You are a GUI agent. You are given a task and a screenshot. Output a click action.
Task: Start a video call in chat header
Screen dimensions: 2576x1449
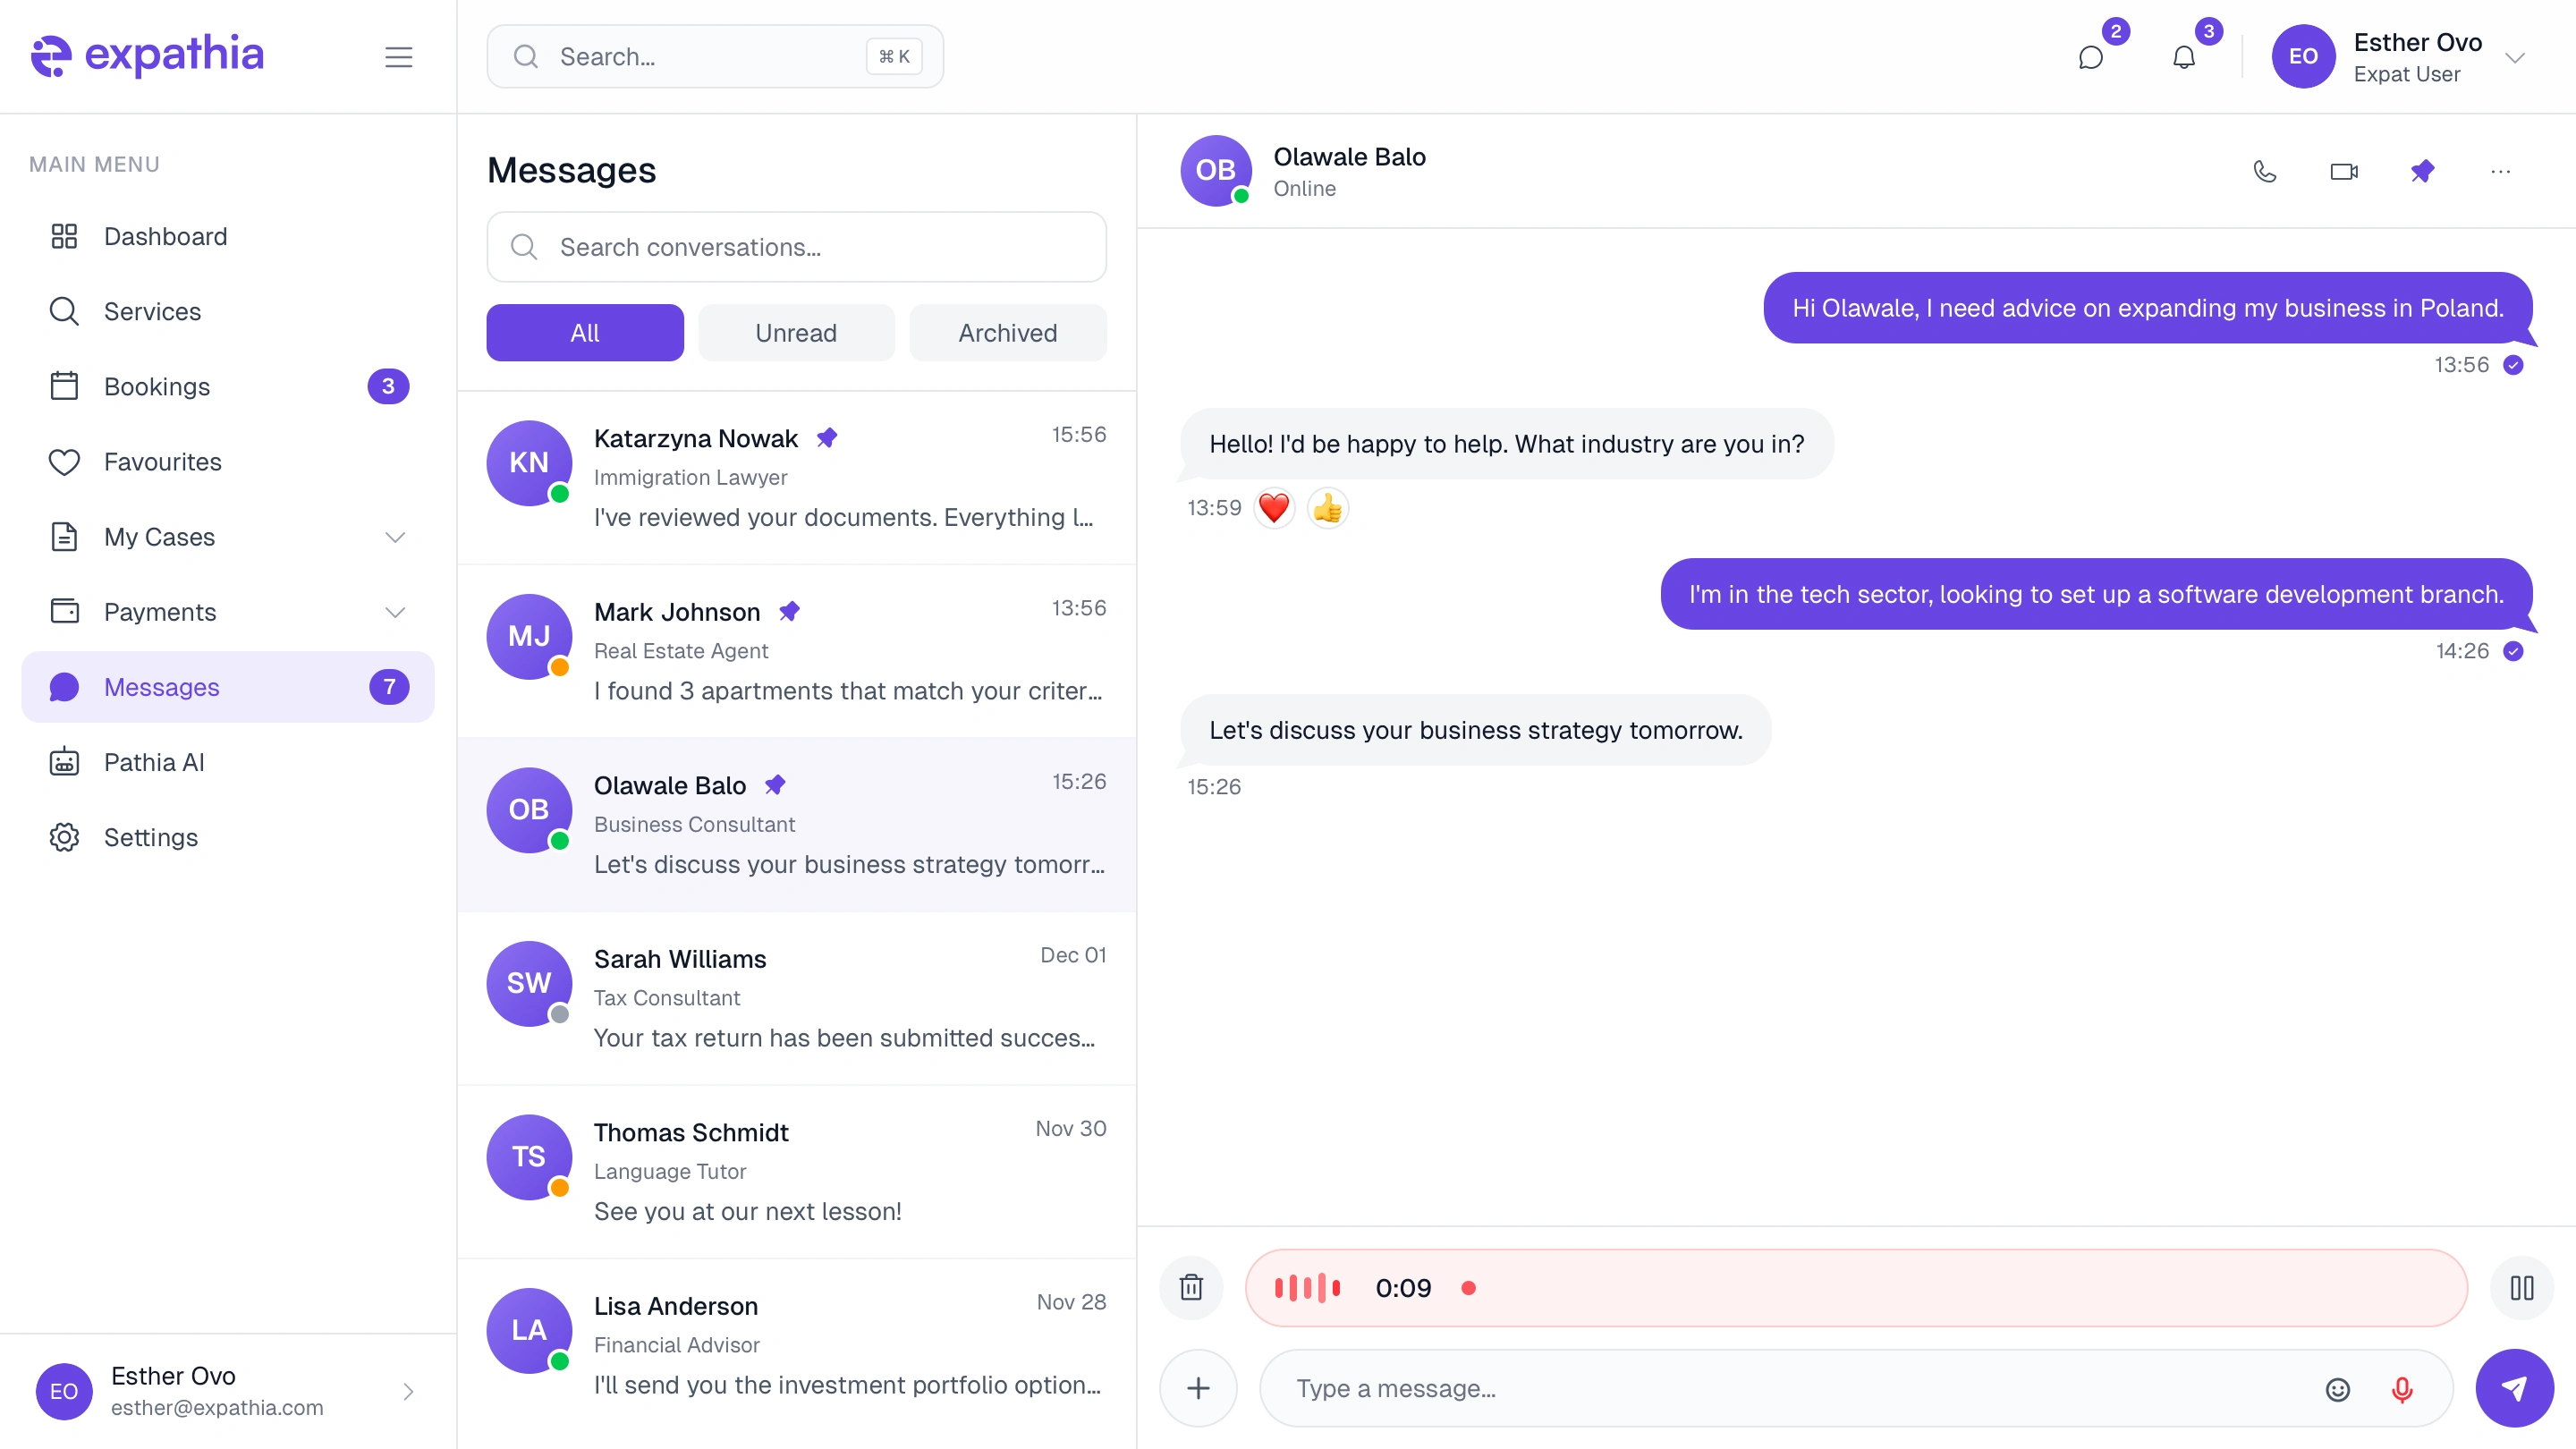2343,171
